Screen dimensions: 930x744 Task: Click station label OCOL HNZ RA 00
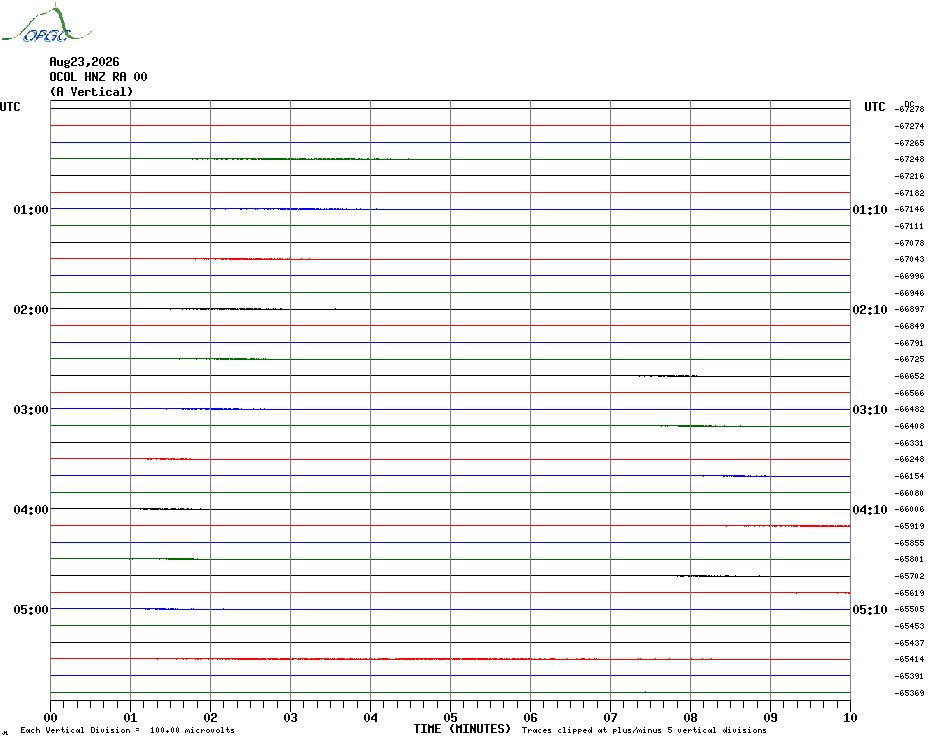point(98,77)
